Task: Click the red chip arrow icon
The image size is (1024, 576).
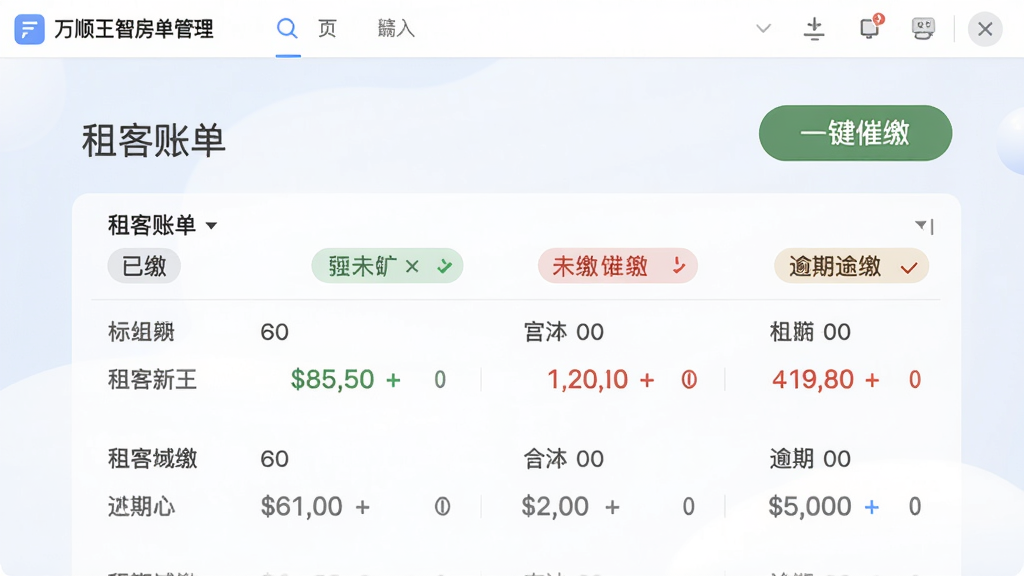Action: coord(679,265)
